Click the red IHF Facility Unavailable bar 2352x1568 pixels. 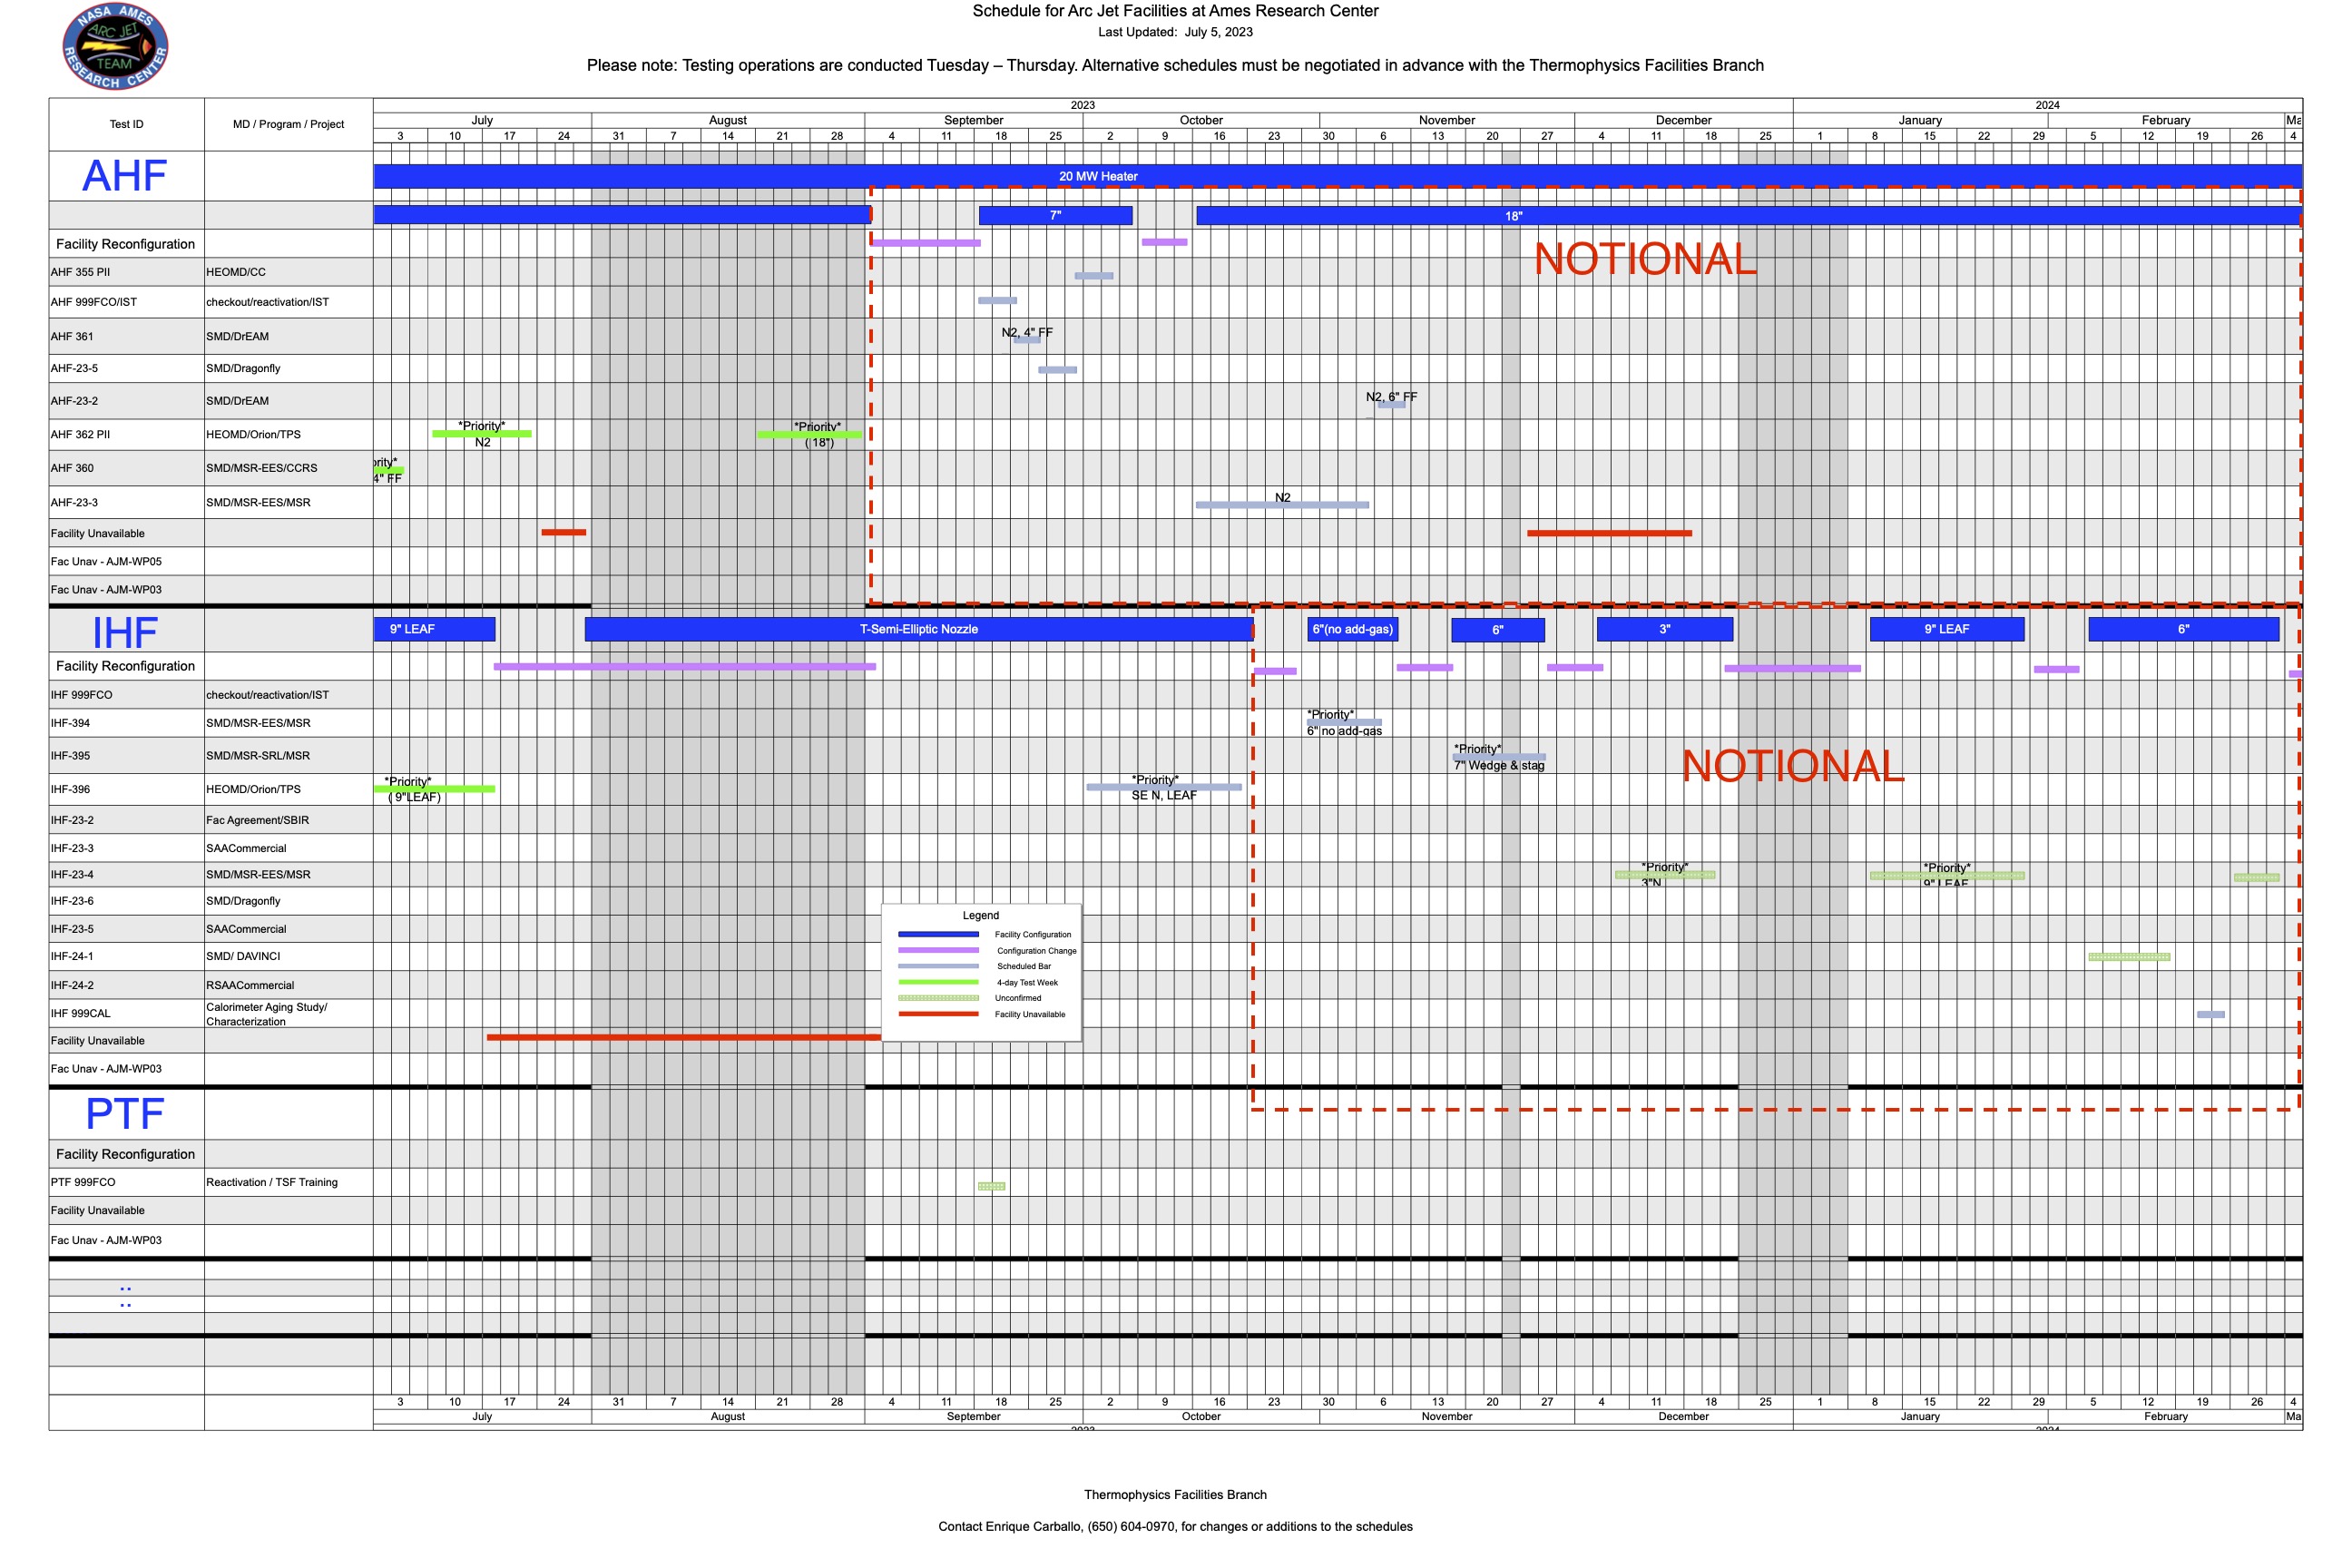683,1037
